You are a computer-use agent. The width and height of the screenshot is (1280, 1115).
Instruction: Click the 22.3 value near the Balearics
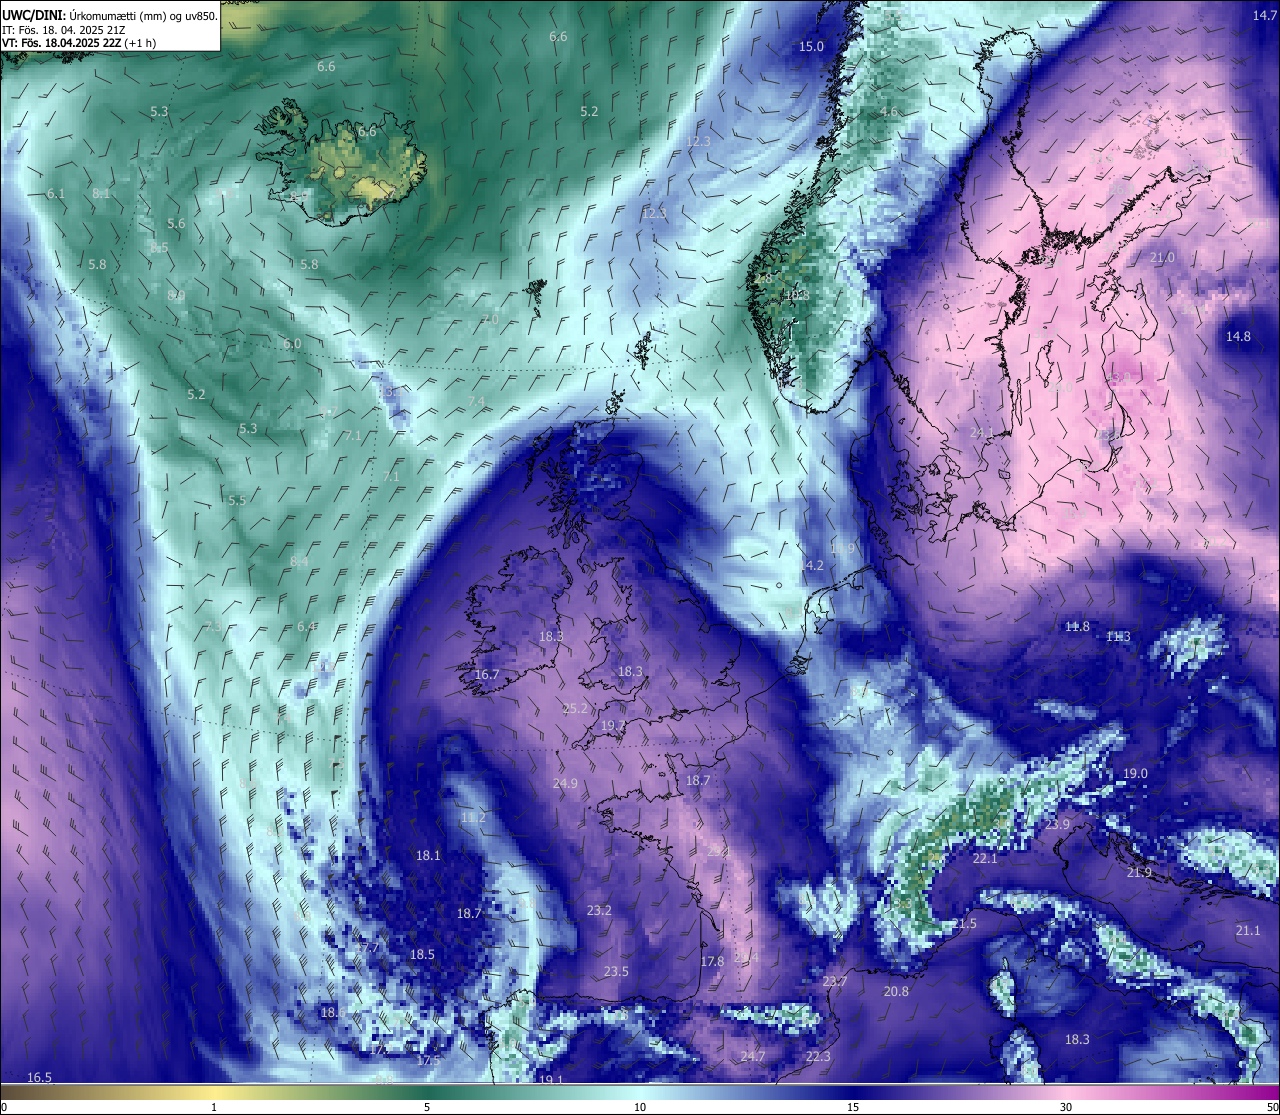[818, 1057]
